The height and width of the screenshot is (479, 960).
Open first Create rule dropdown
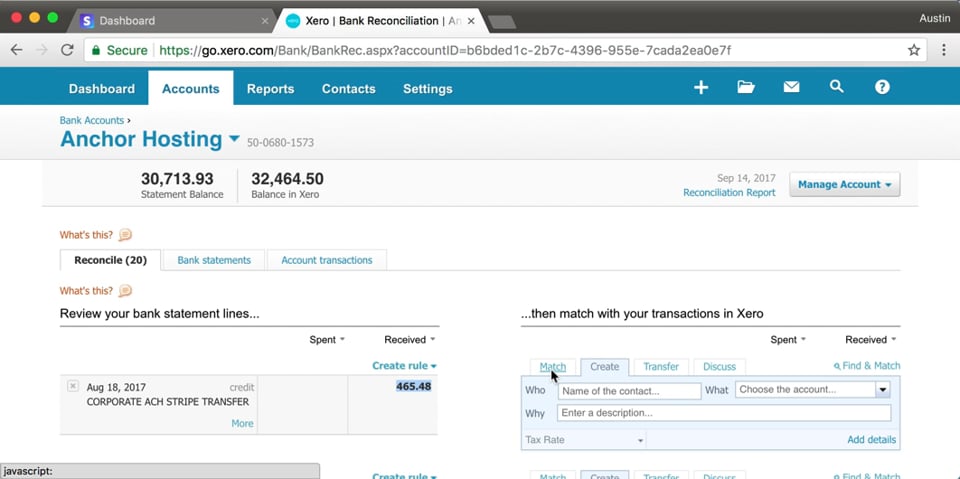pos(404,366)
